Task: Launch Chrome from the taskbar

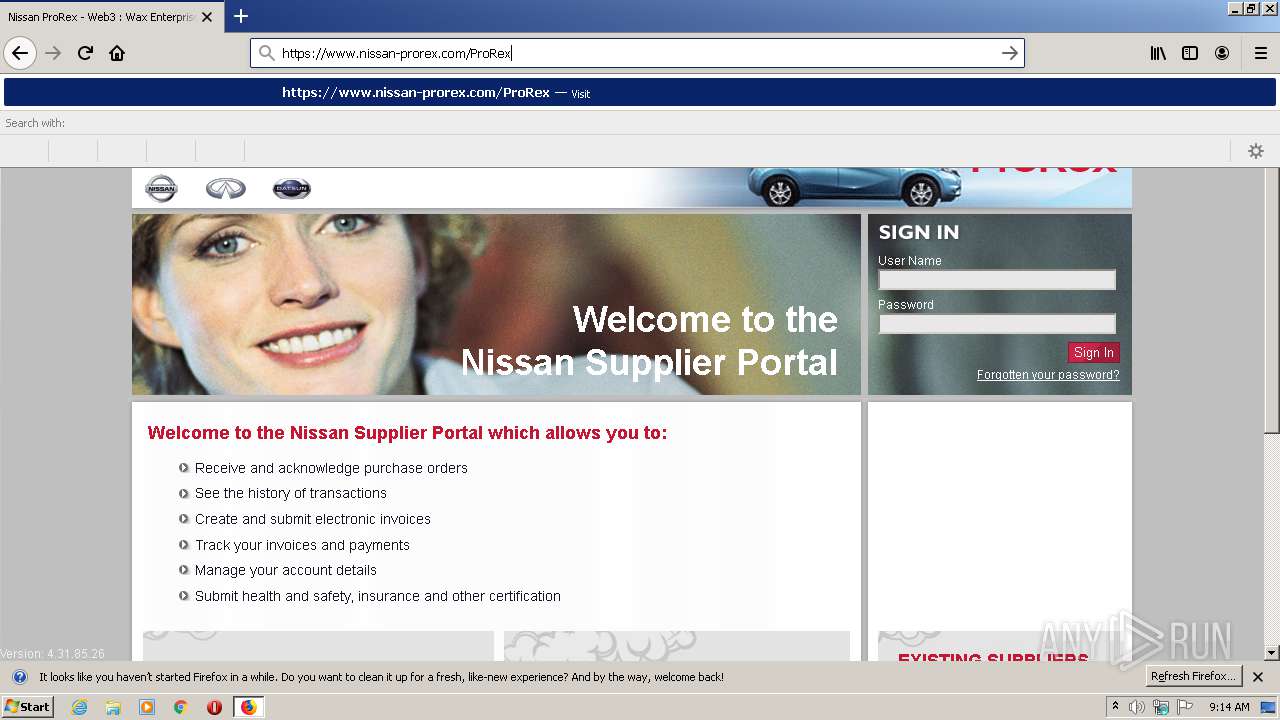Action: [x=181, y=707]
